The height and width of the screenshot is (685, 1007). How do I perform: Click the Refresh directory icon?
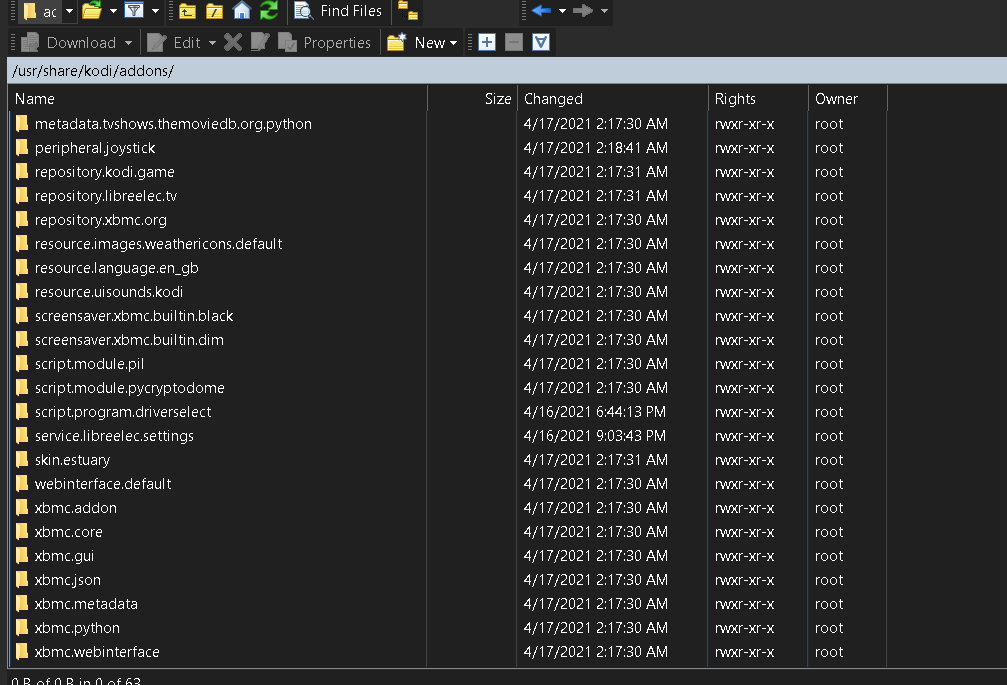268,11
